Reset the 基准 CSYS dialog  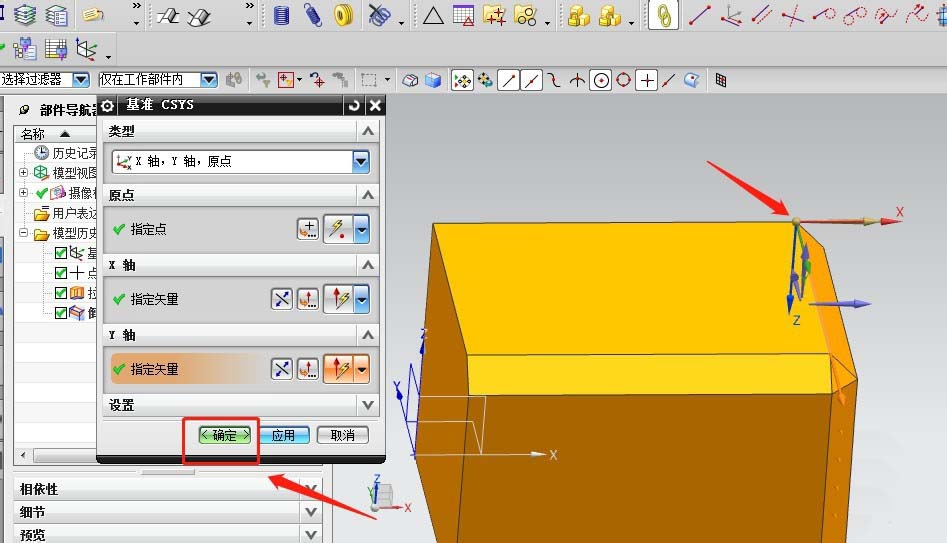point(354,106)
